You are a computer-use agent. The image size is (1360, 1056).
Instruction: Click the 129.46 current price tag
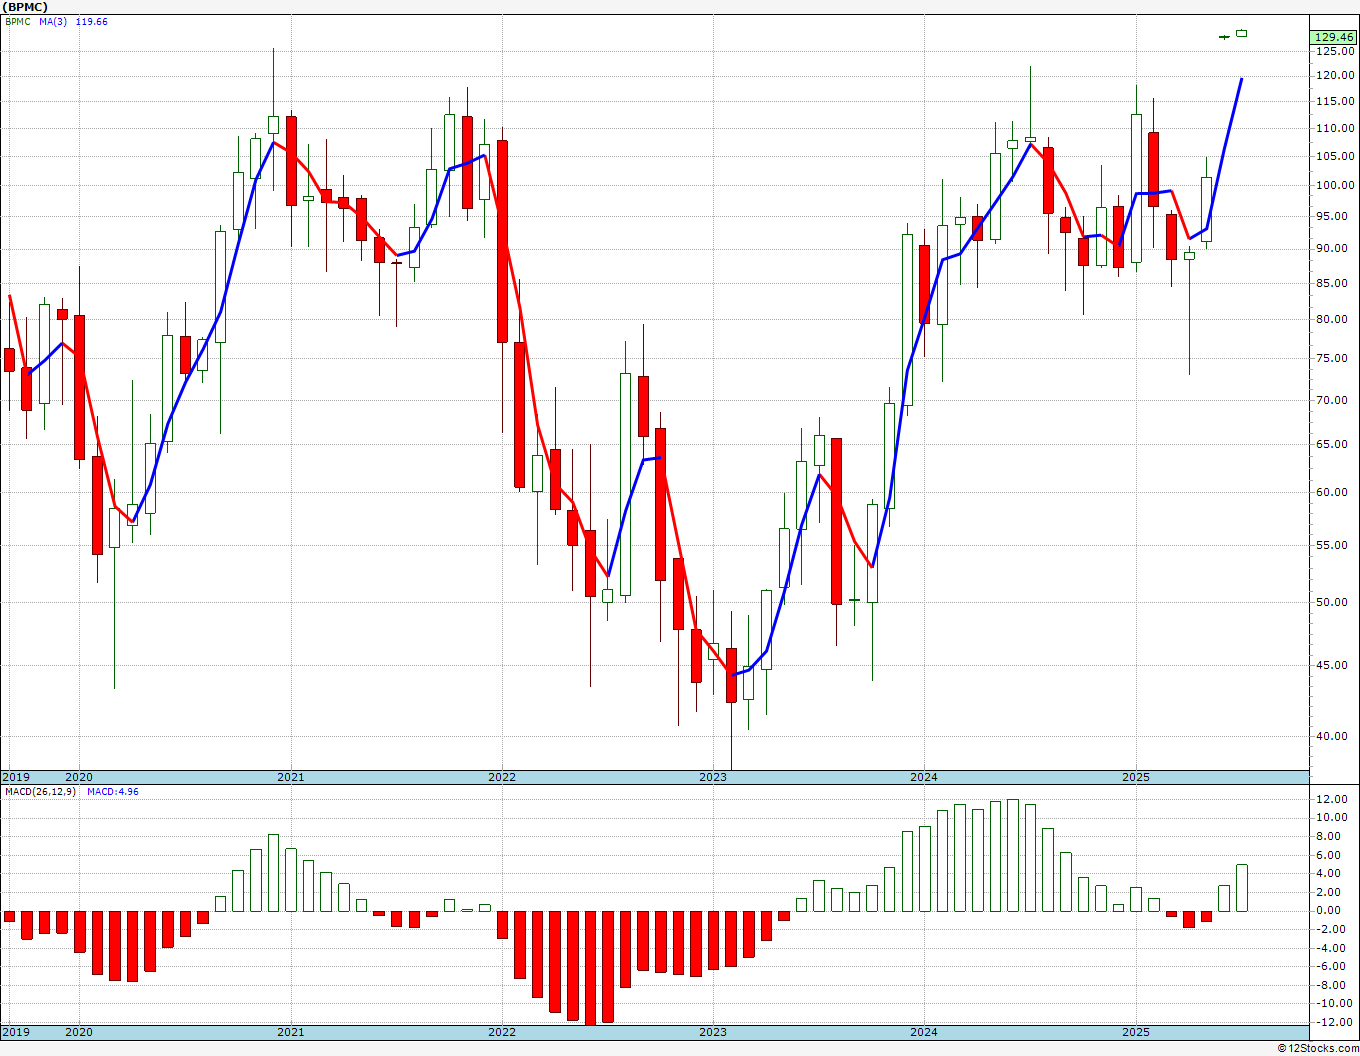pyautogui.click(x=1334, y=38)
